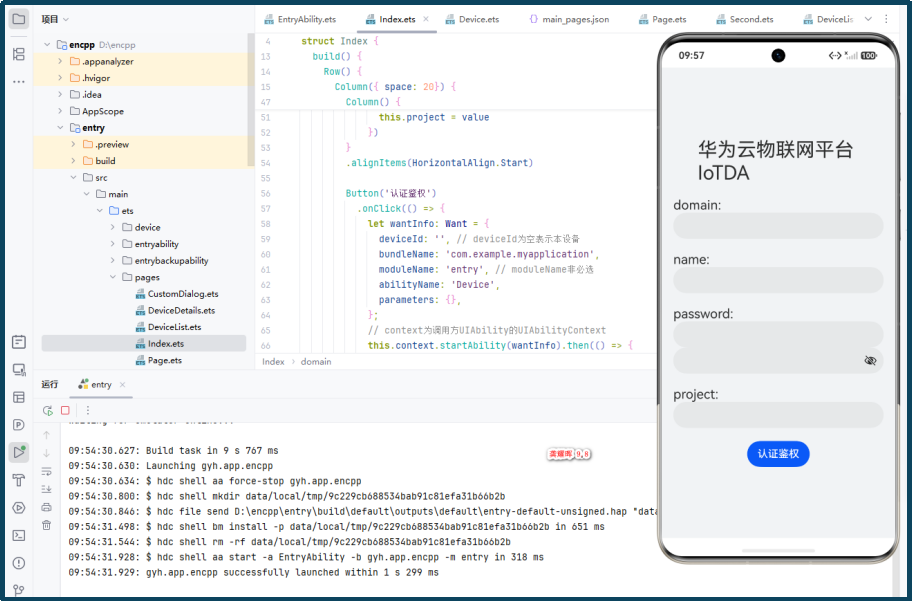The image size is (912, 601).
Task: Open the Git version control icon
Action: (x=19, y=590)
